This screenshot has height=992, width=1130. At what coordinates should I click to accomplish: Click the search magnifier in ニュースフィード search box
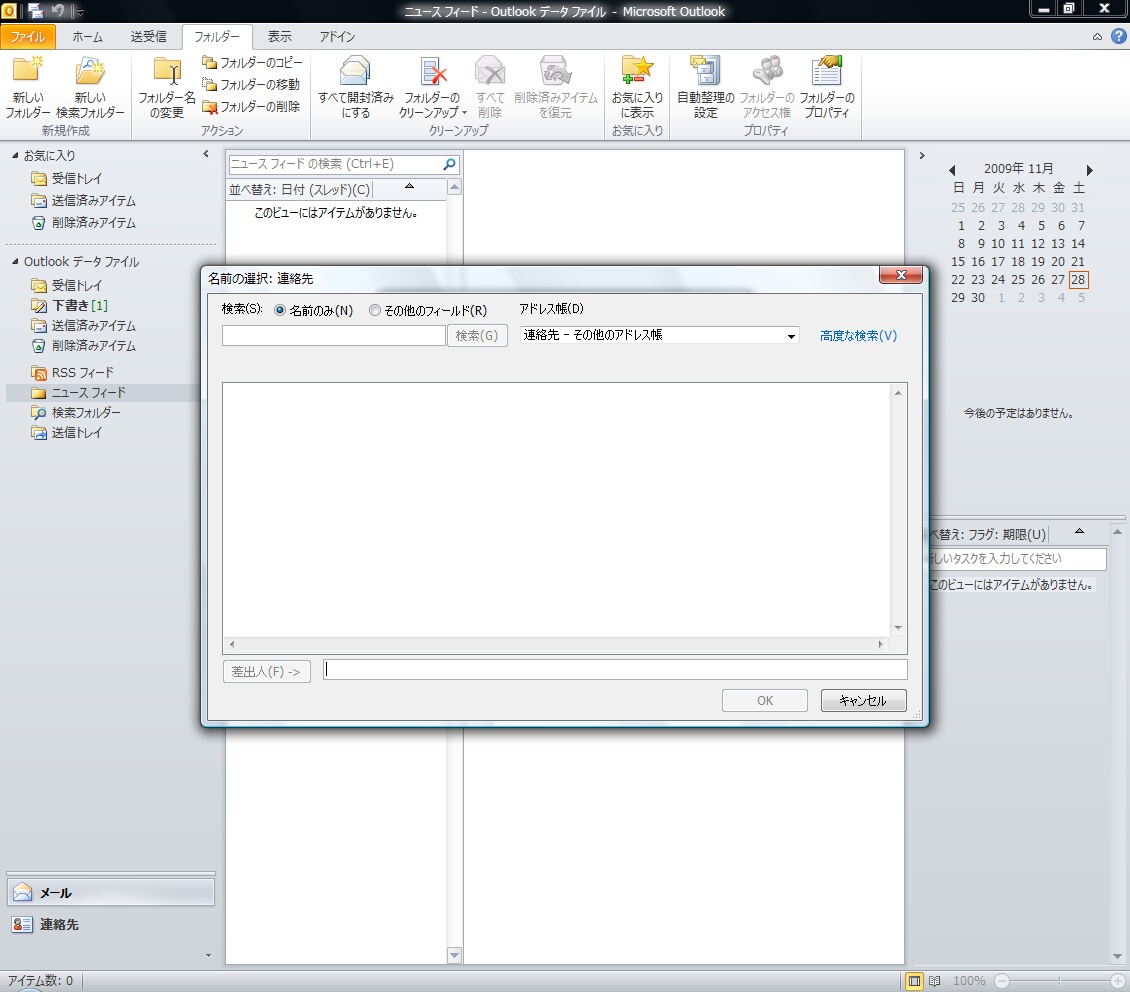[449, 164]
